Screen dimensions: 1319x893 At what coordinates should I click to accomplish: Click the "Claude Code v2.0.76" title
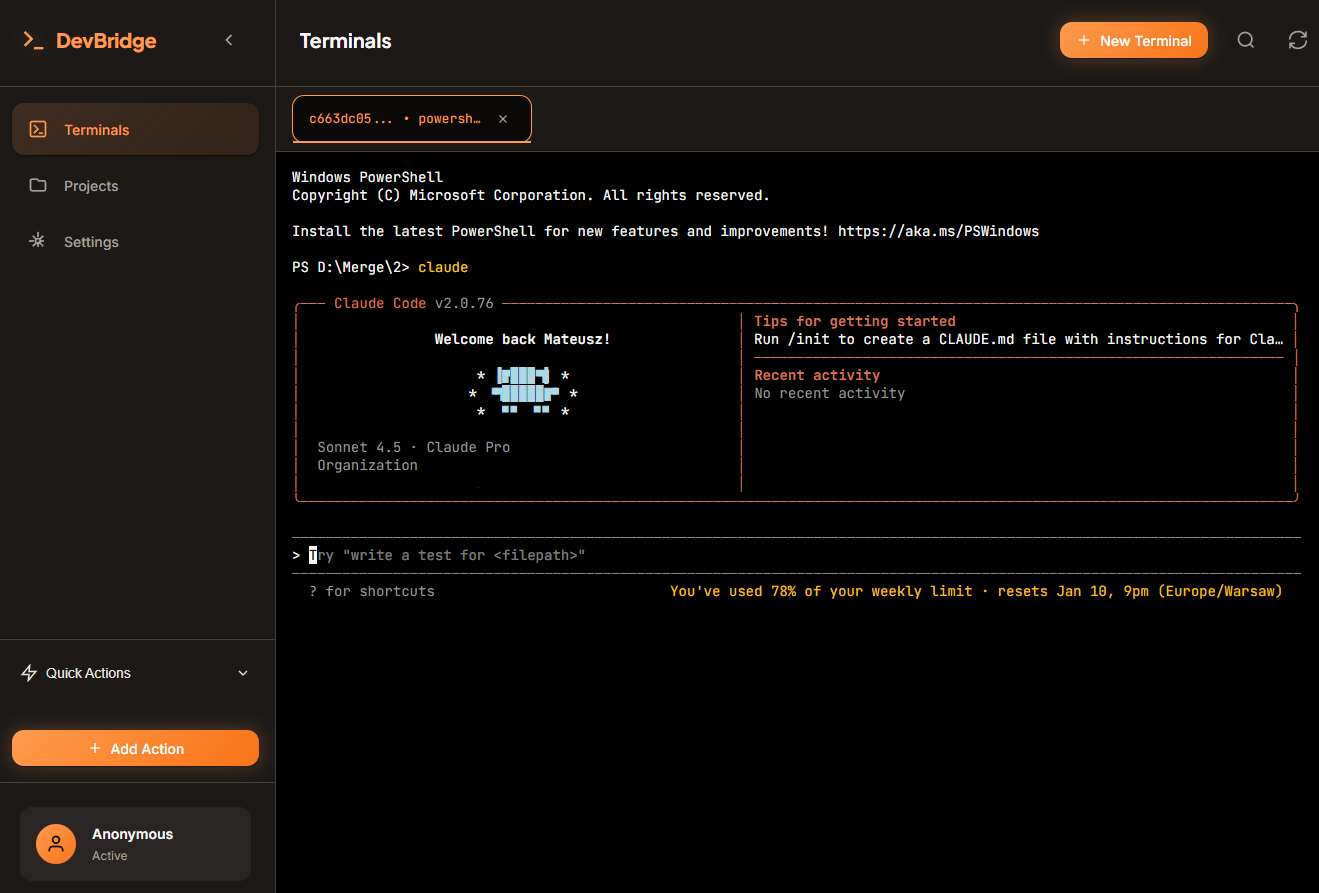[x=414, y=303]
